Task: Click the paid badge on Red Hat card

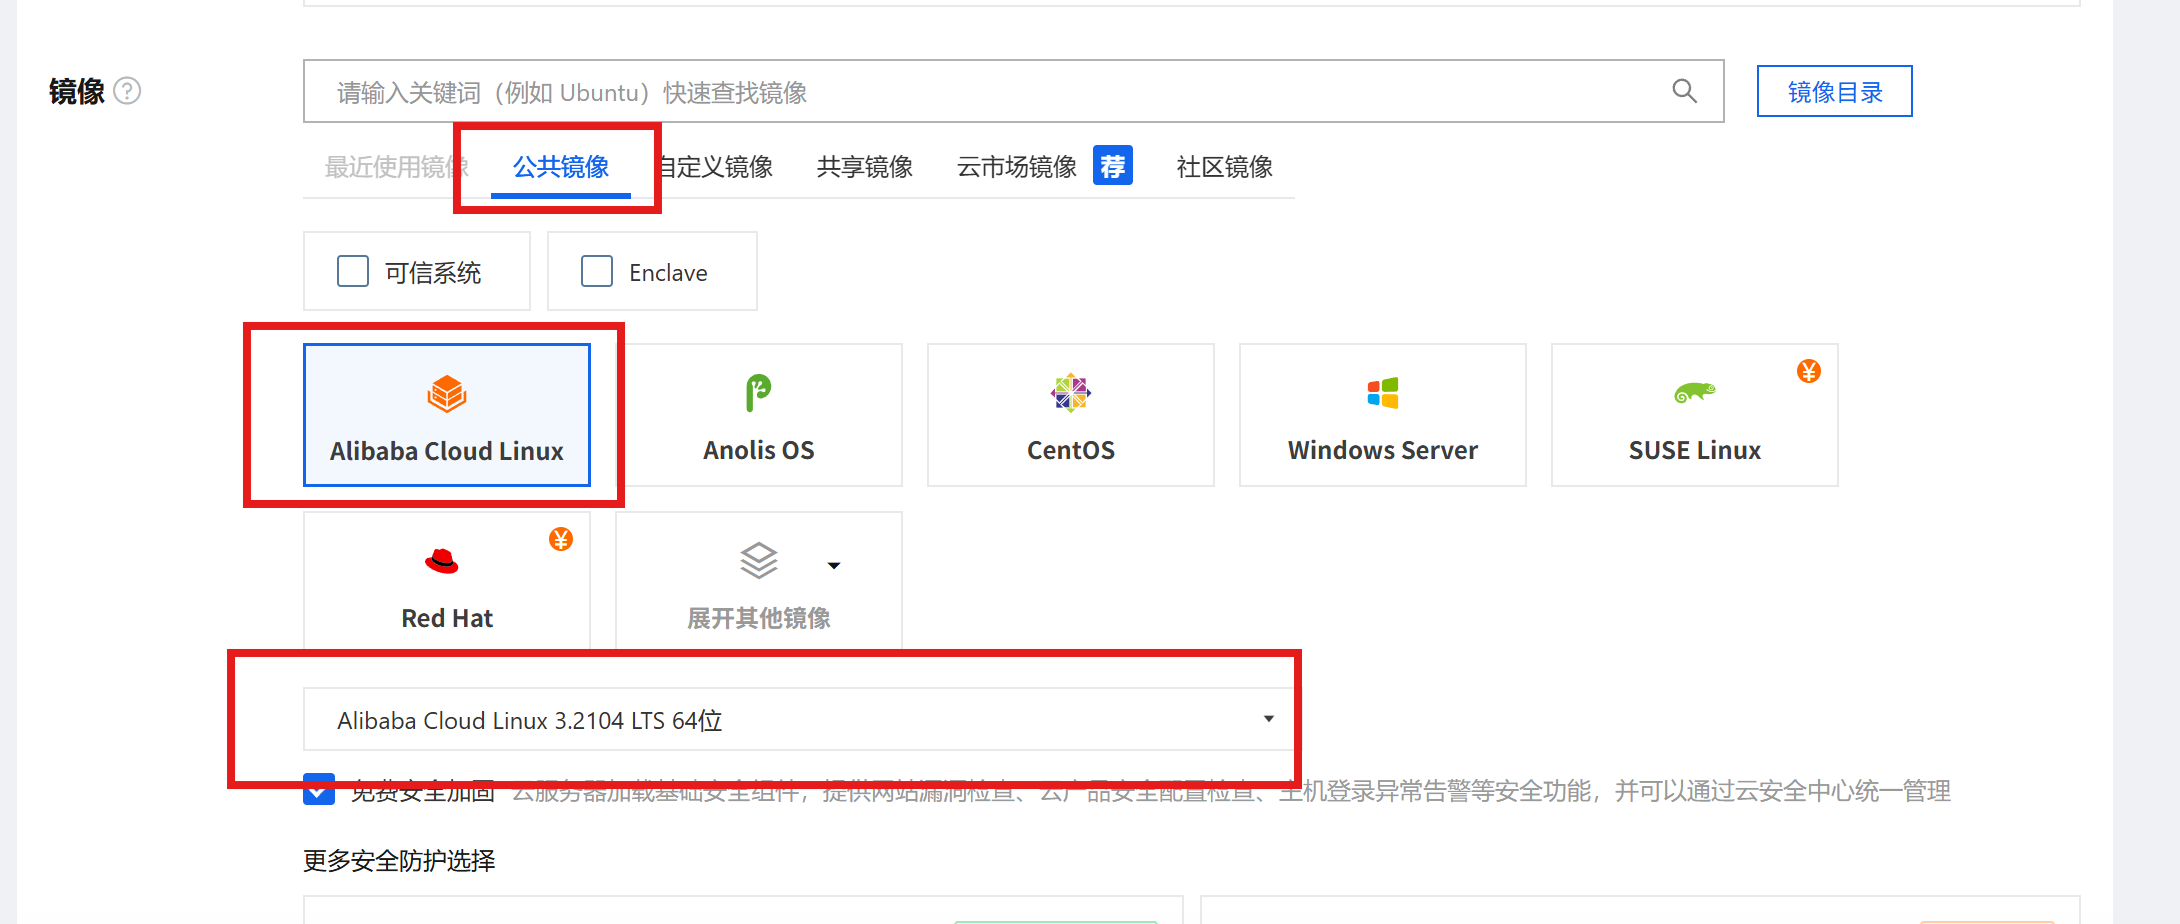Action: [561, 539]
